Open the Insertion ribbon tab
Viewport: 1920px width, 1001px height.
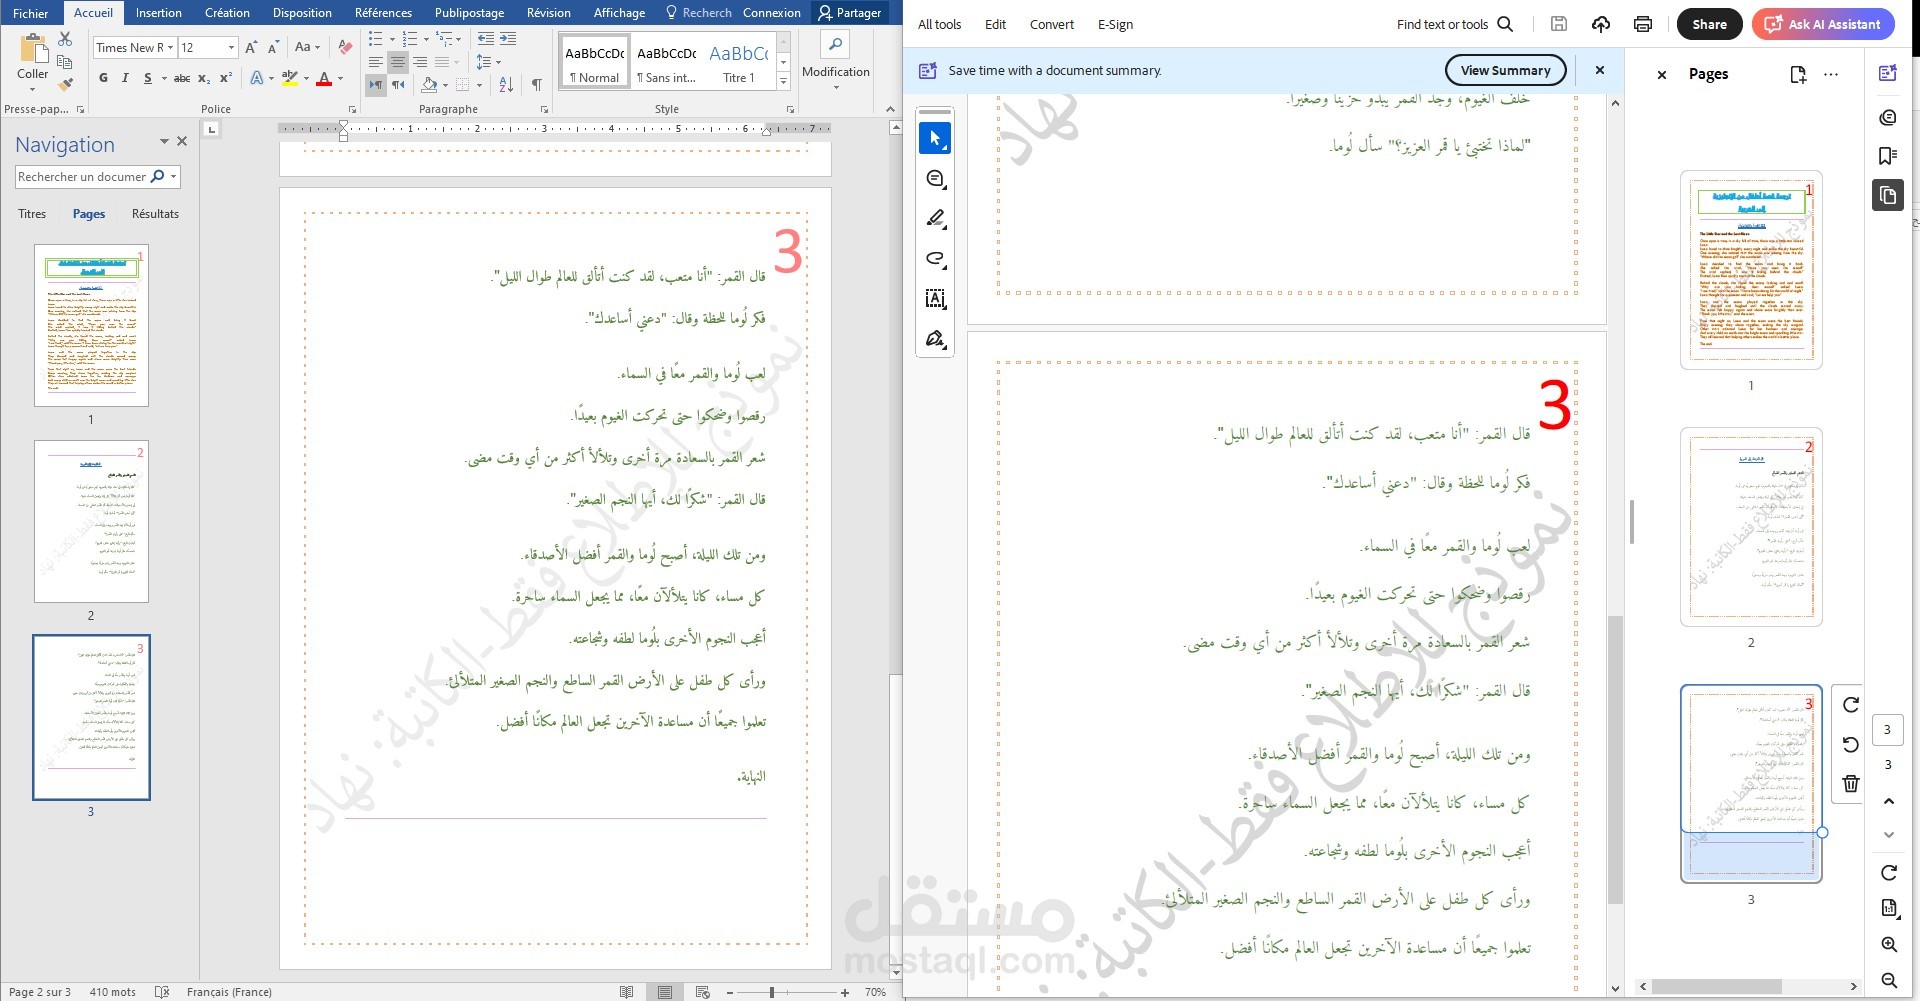159,13
